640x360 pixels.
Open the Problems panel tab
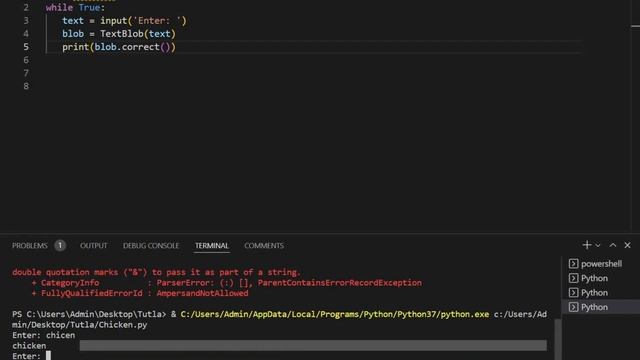(29, 246)
